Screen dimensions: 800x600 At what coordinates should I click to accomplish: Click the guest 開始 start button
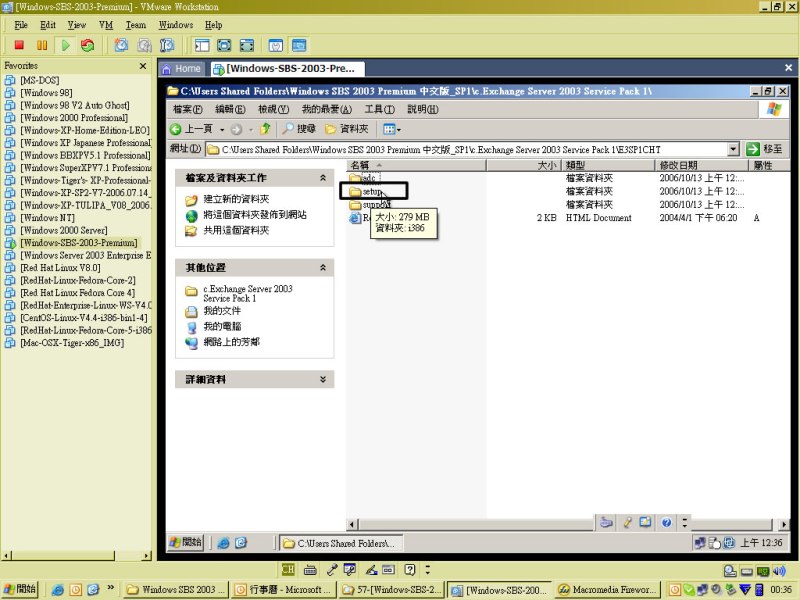point(186,542)
